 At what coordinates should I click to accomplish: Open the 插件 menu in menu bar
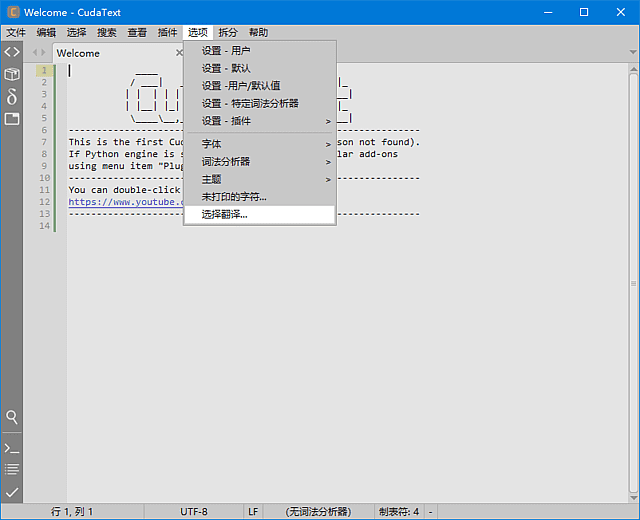[167, 32]
